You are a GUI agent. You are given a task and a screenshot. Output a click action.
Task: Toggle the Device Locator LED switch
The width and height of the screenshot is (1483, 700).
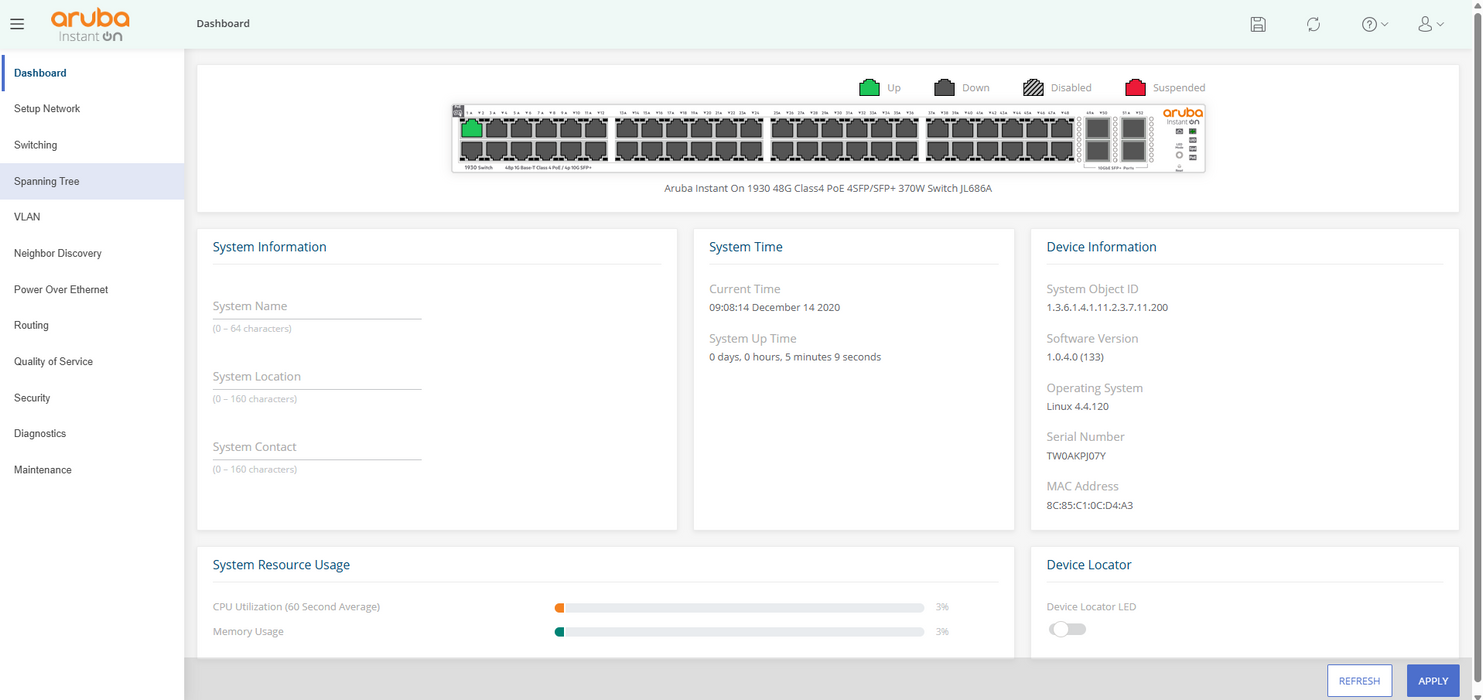pos(1067,629)
